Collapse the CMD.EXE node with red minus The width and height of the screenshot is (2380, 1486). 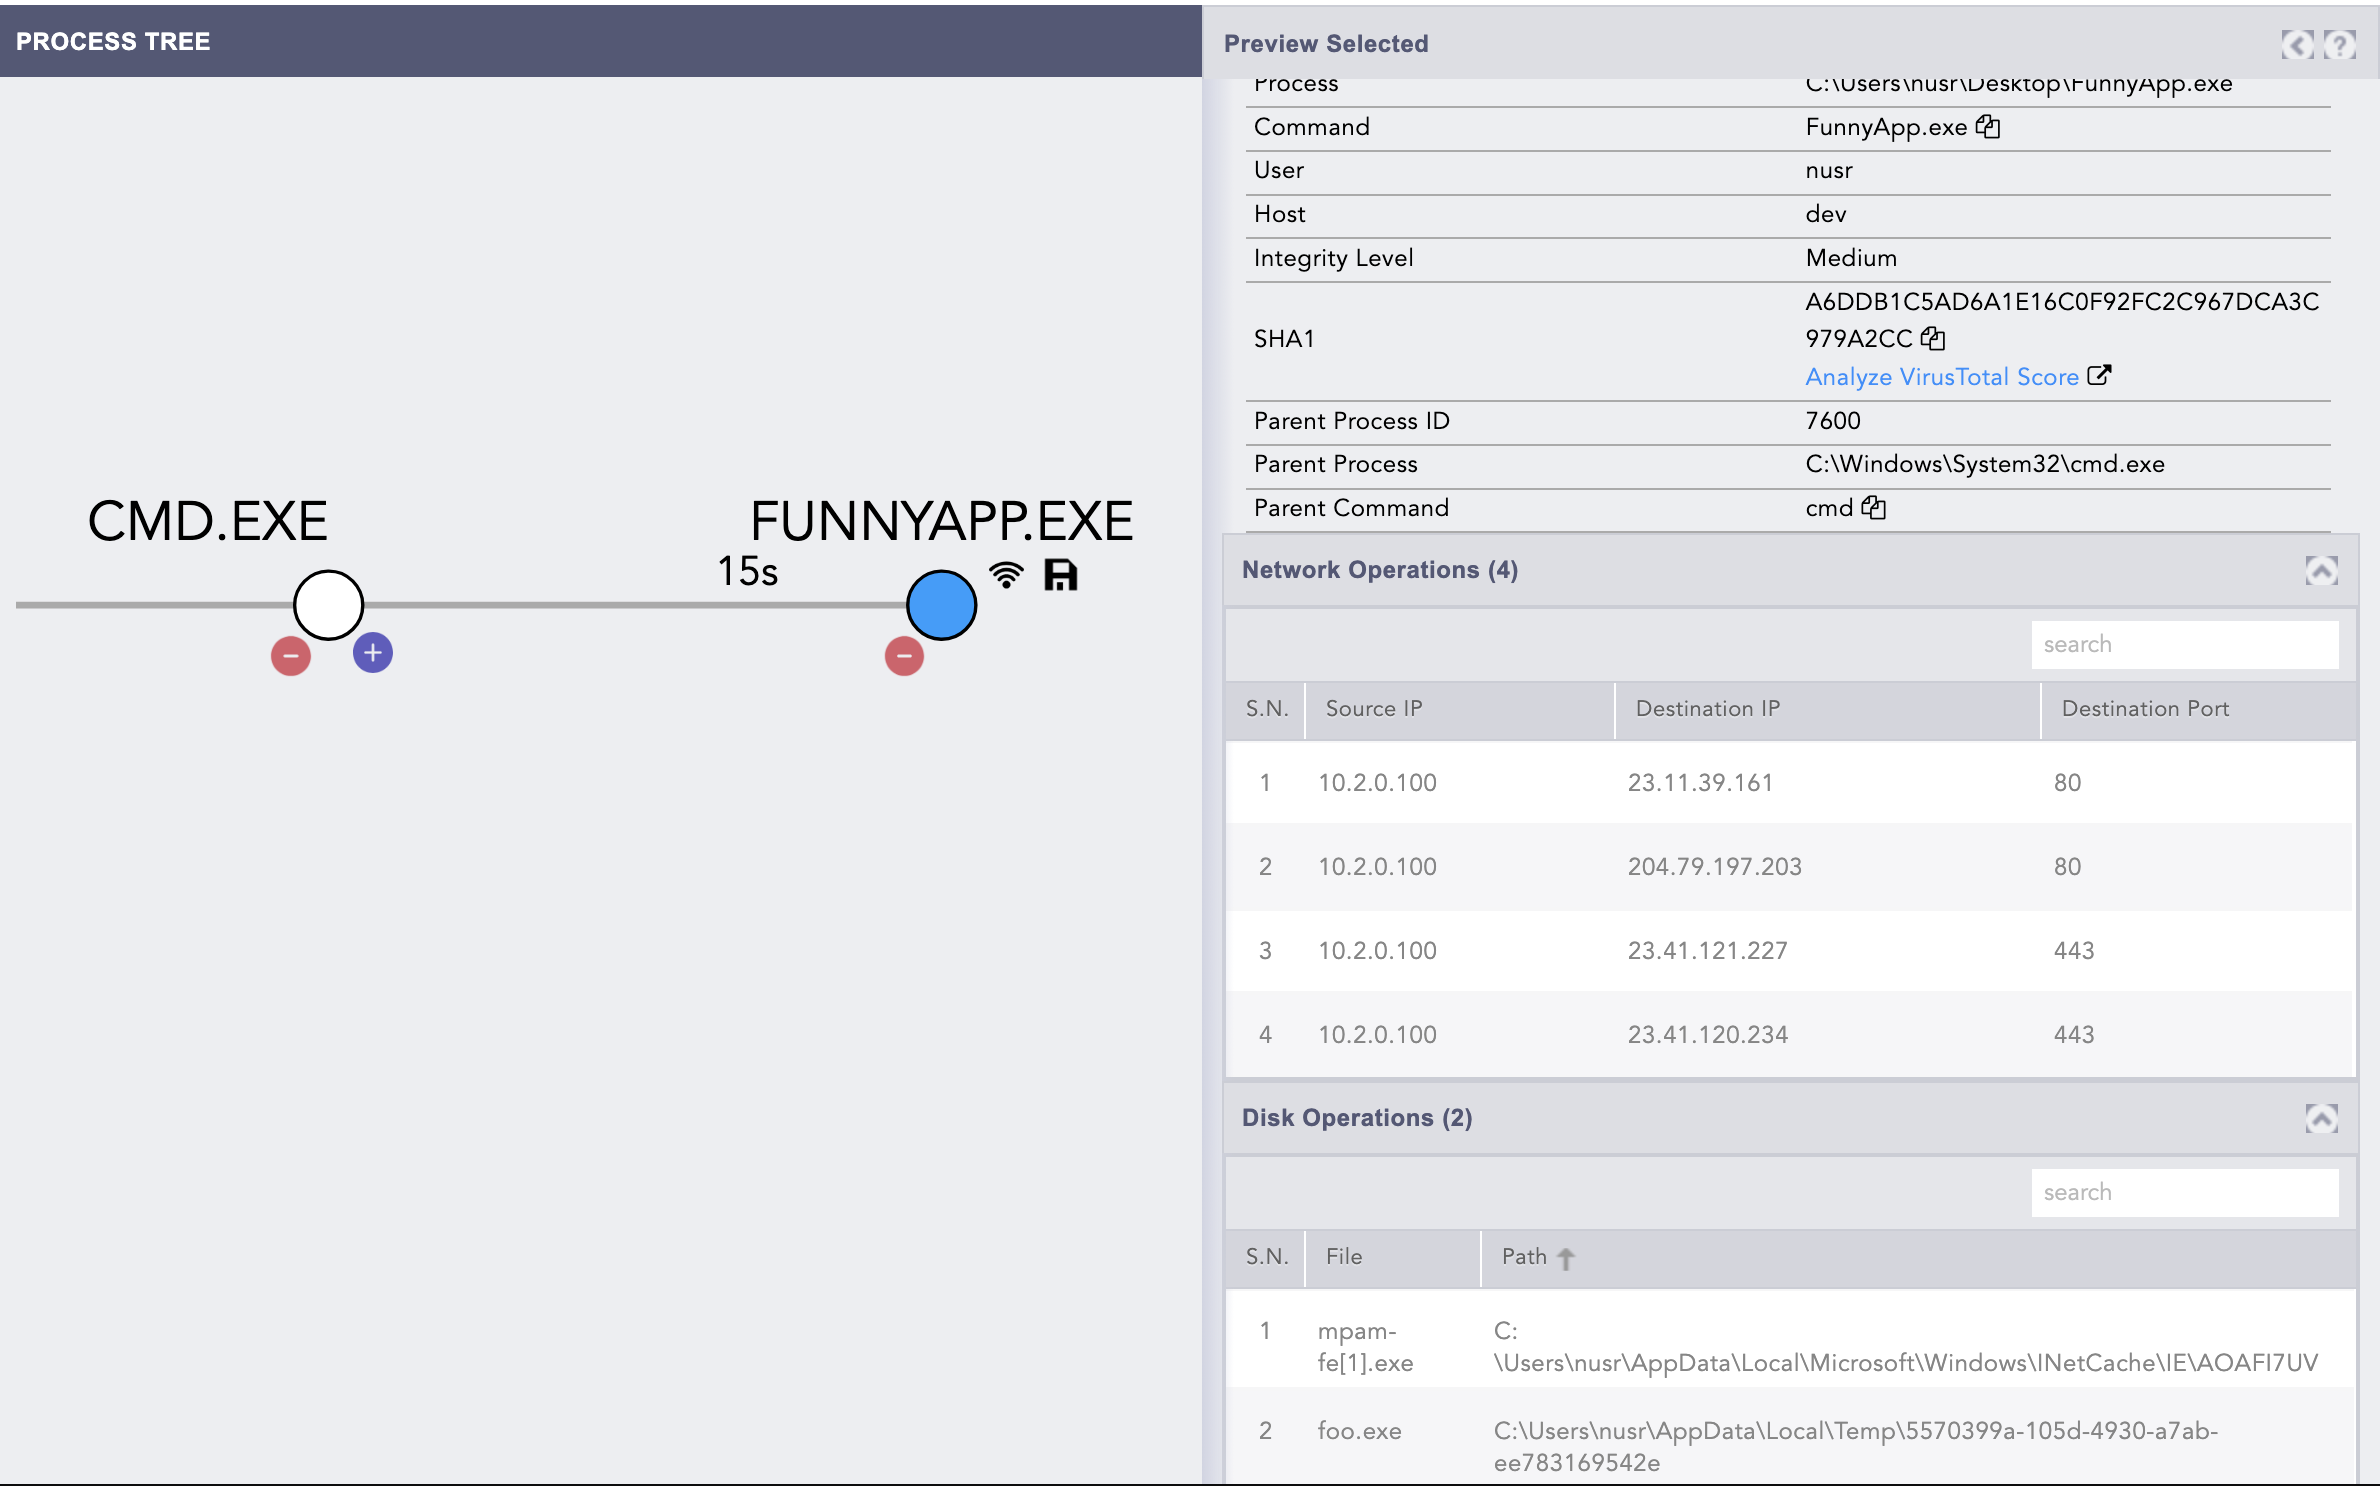(x=291, y=656)
